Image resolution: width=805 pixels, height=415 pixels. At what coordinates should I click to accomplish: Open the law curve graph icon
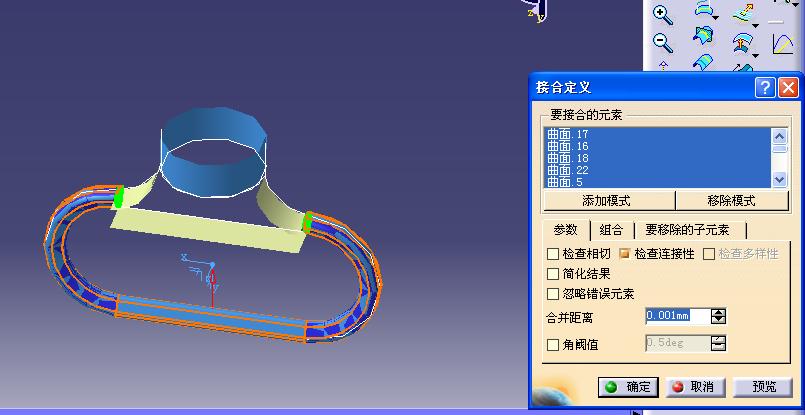coord(783,44)
